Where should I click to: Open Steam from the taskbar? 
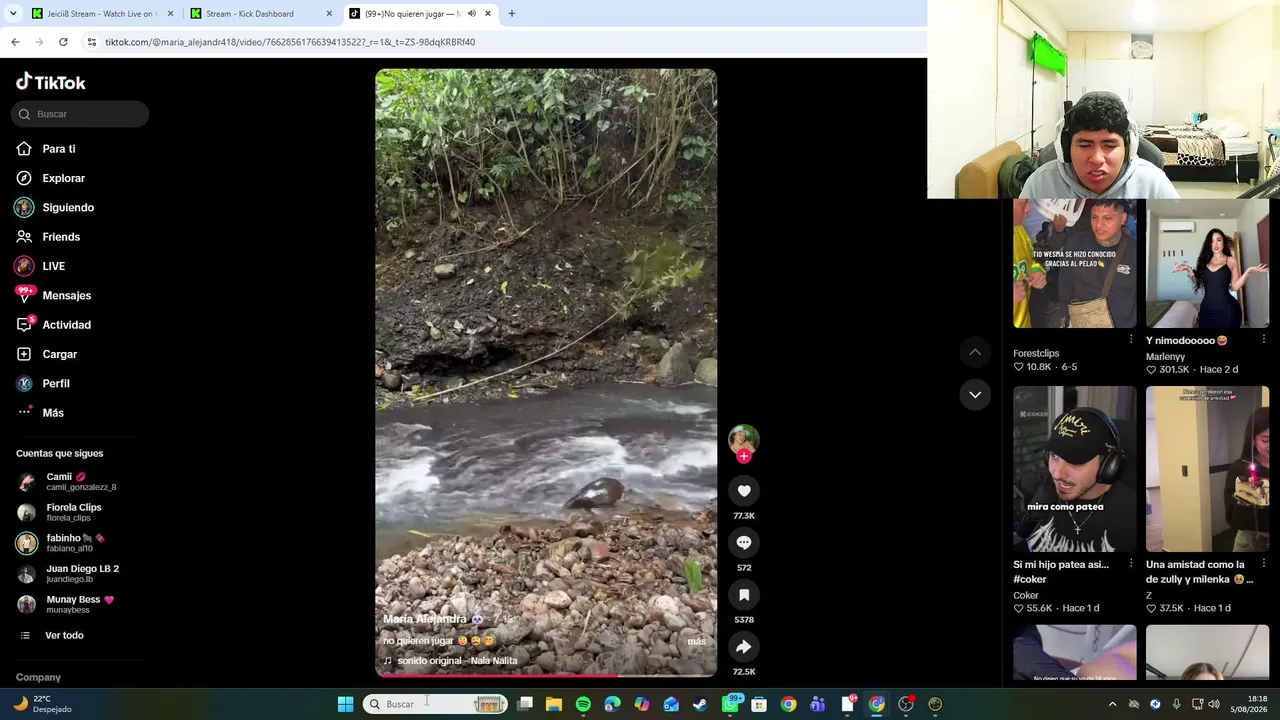click(700, 704)
